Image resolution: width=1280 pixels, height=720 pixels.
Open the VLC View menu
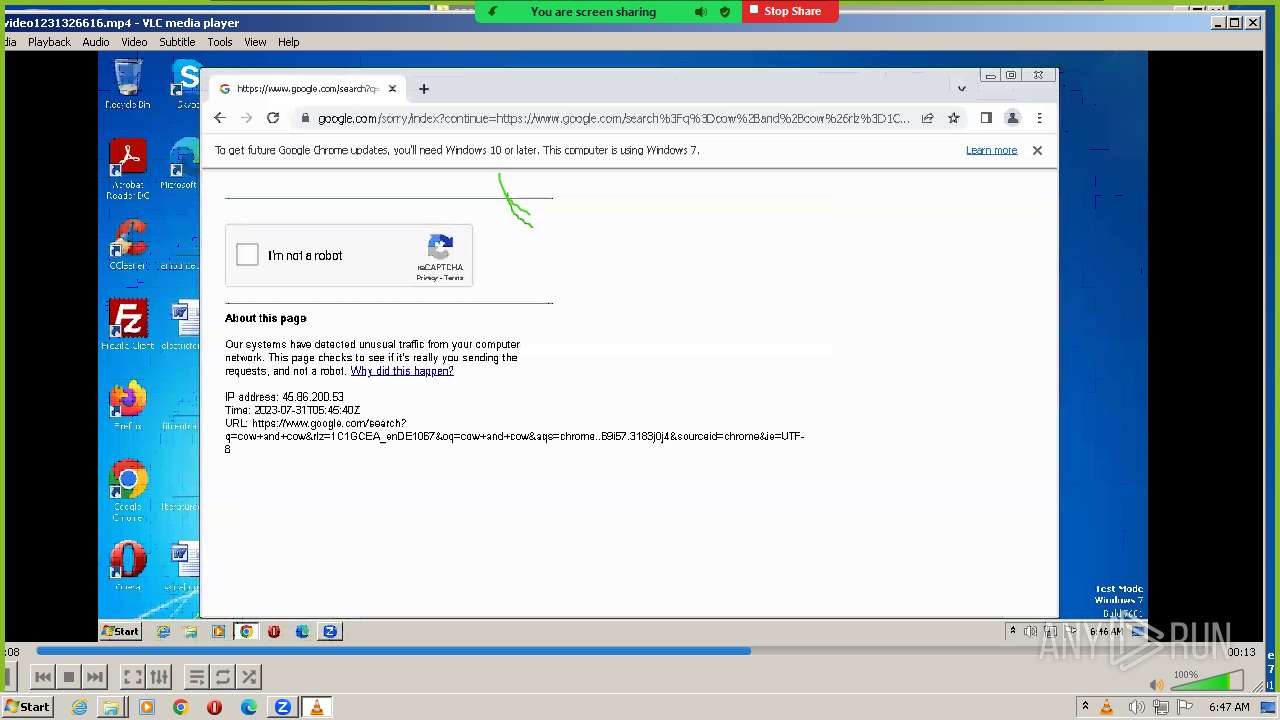(x=255, y=42)
